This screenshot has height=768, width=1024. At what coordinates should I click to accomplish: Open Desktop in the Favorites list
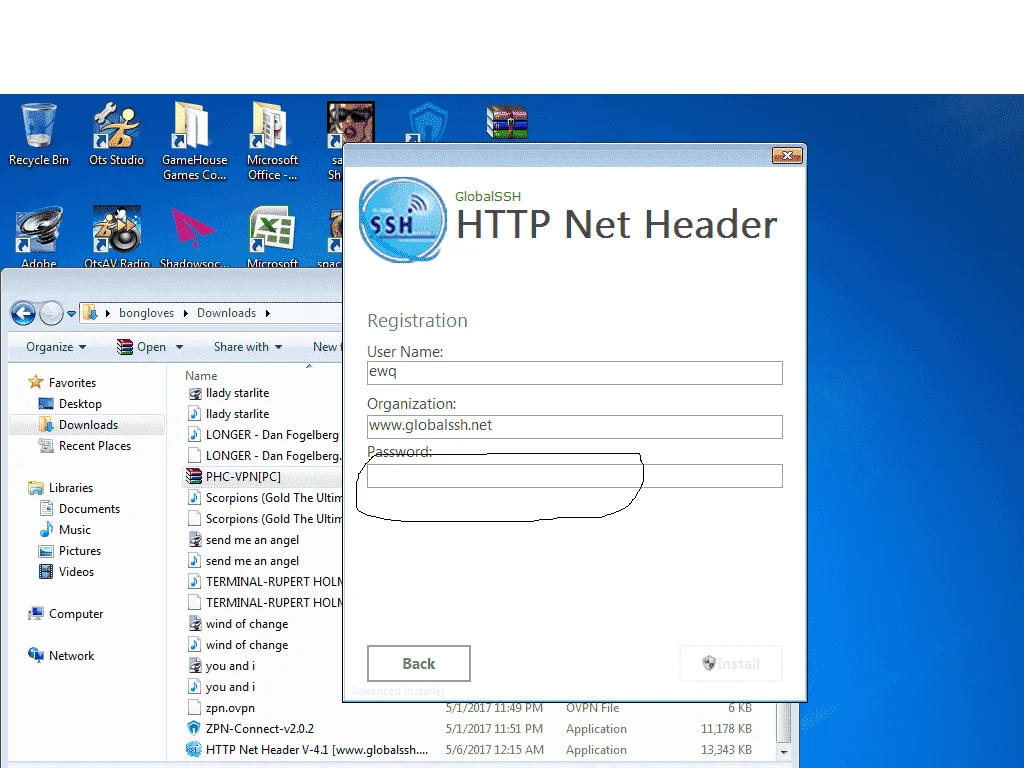click(71, 404)
